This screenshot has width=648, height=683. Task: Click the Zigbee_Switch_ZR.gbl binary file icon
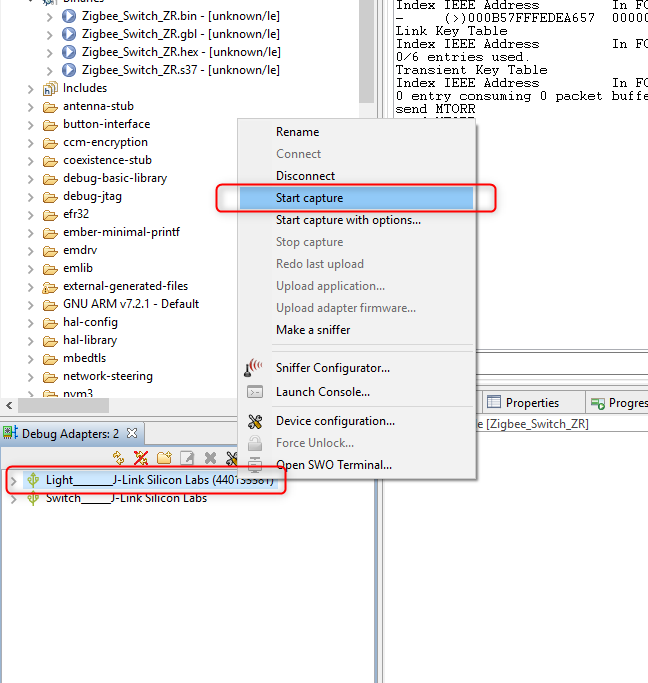[69, 34]
